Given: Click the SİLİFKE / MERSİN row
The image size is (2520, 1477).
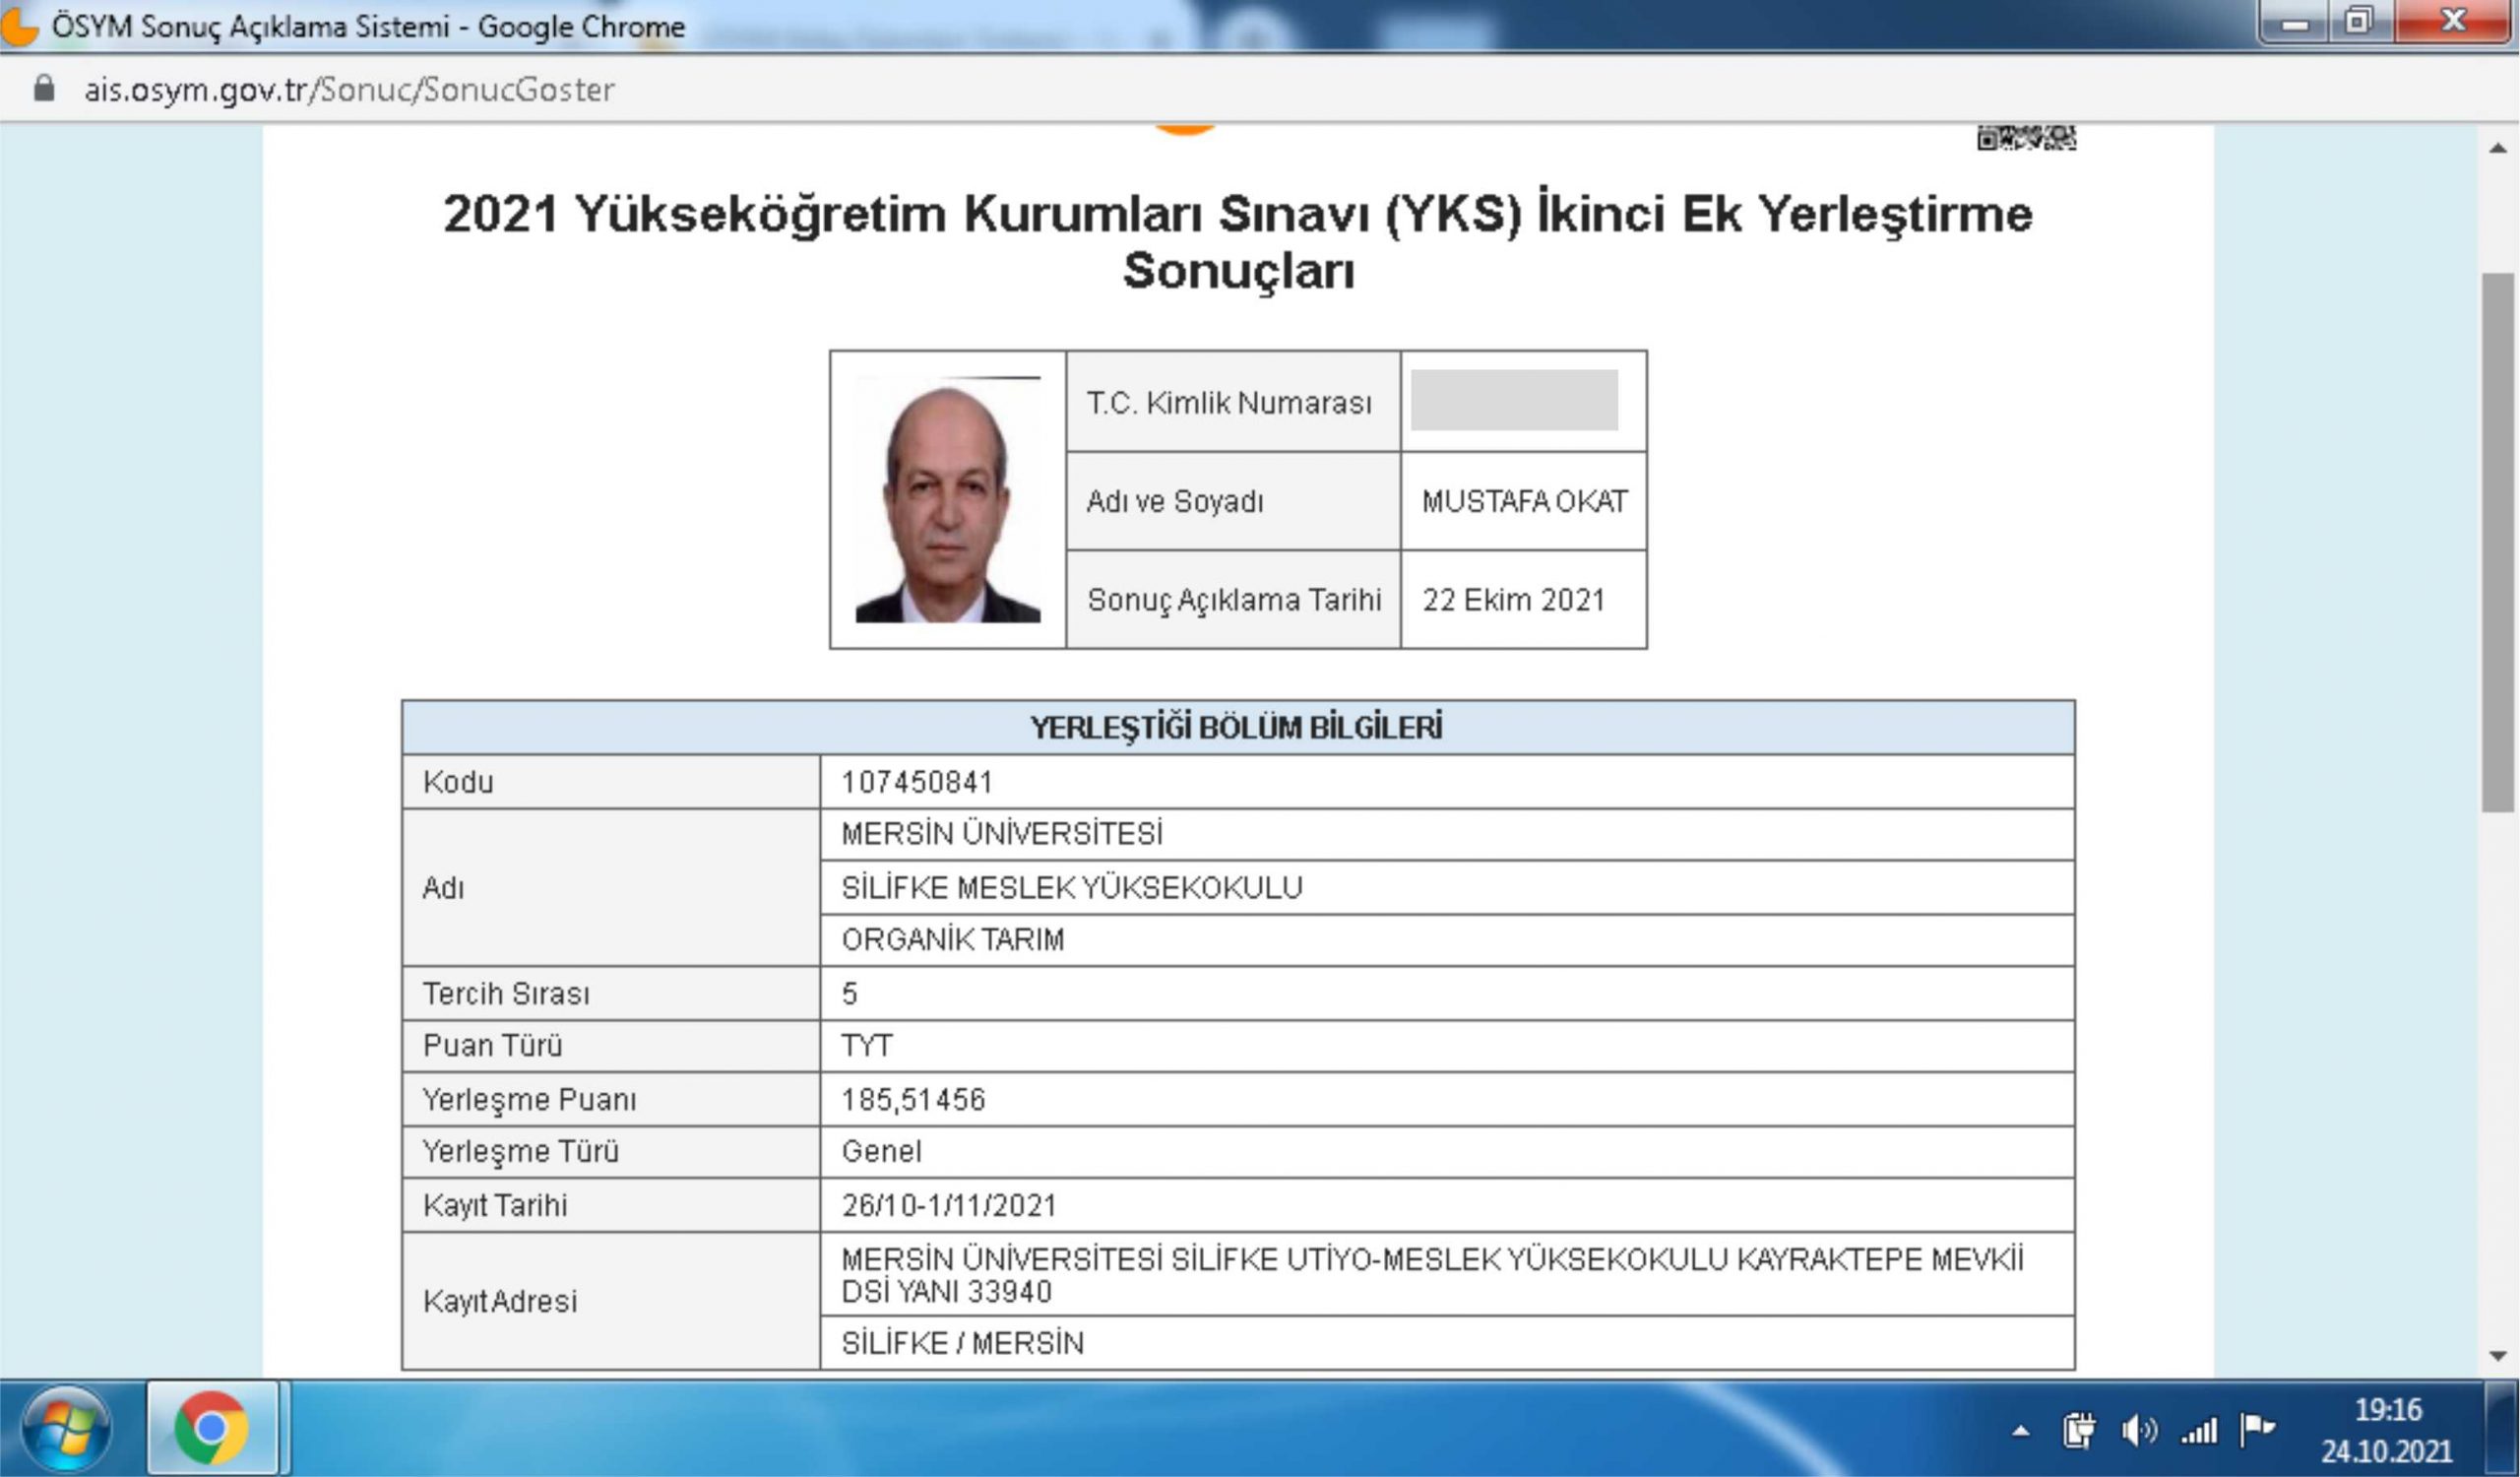Looking at the screenshot, I should [1447, 1343].
